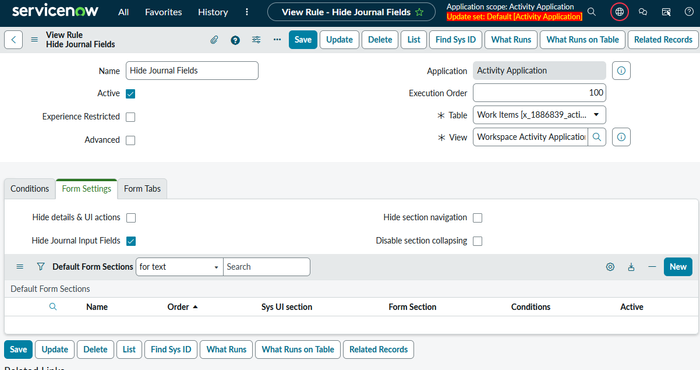Screen dimensions: 700x370
Task: Enable the Advanced checkbox
Action: [x=130, y=140]
